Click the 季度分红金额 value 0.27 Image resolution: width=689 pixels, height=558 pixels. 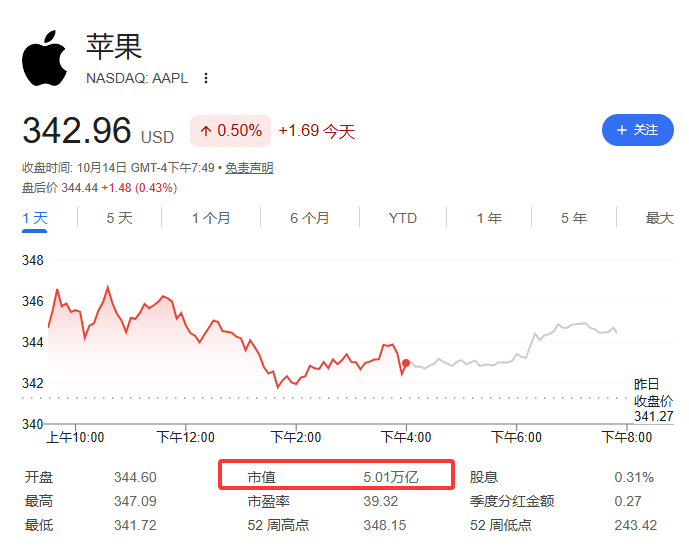point(627,501)
